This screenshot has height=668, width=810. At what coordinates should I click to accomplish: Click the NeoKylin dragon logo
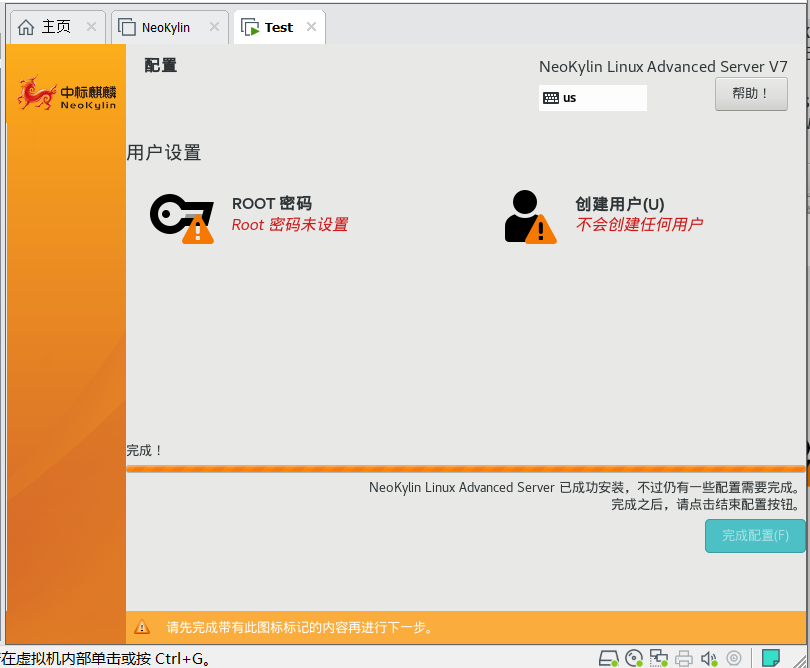[x=66, y=94]
